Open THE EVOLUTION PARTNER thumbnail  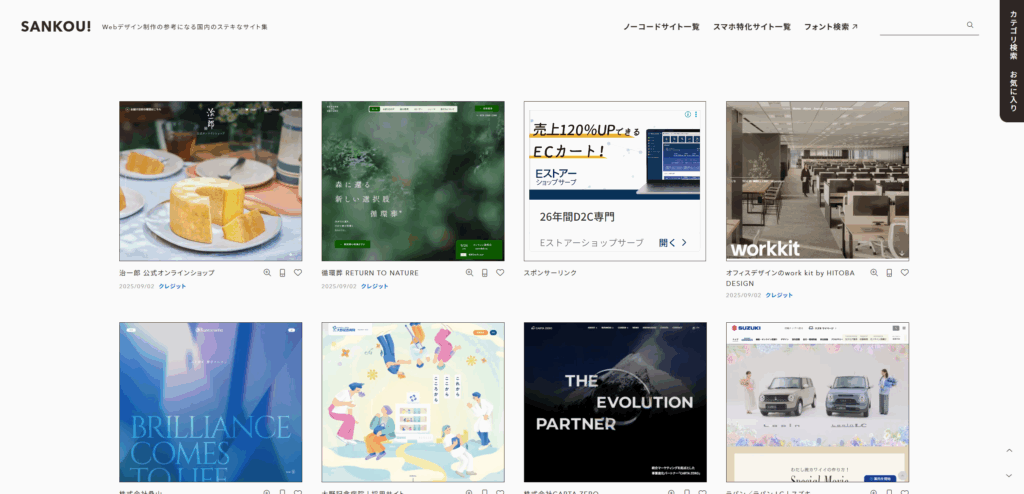(x=615, y=402)
